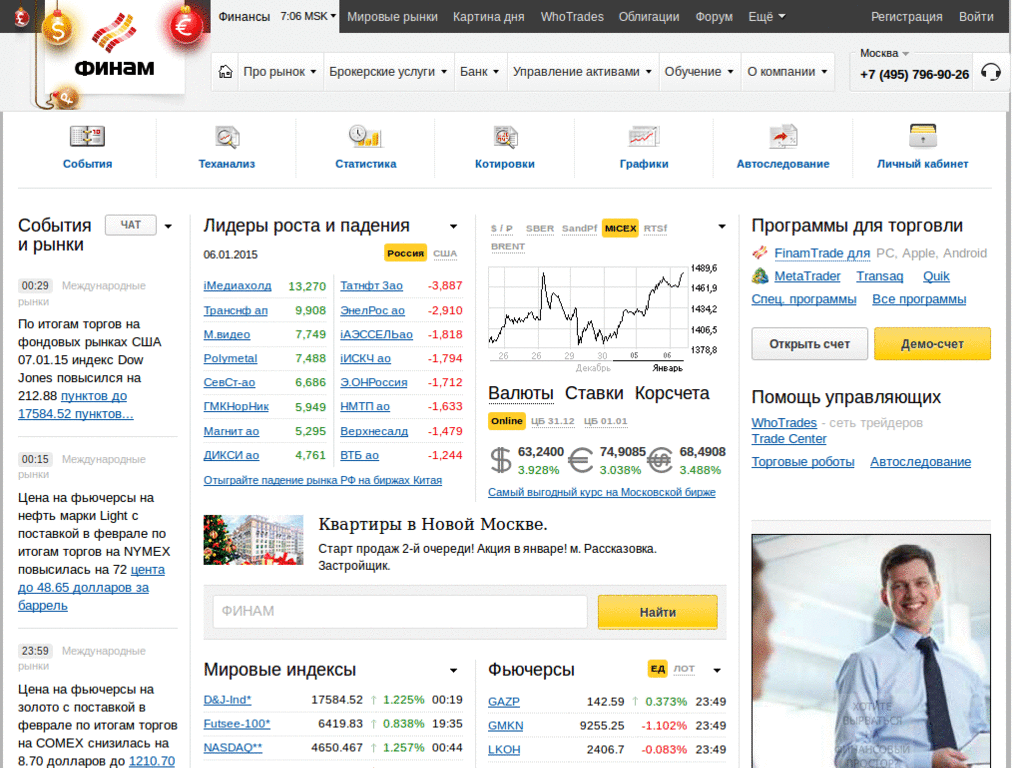Open the Личный кабинет card icon
This screenshot has height=768, width=1024.
[x=923, y=136]
